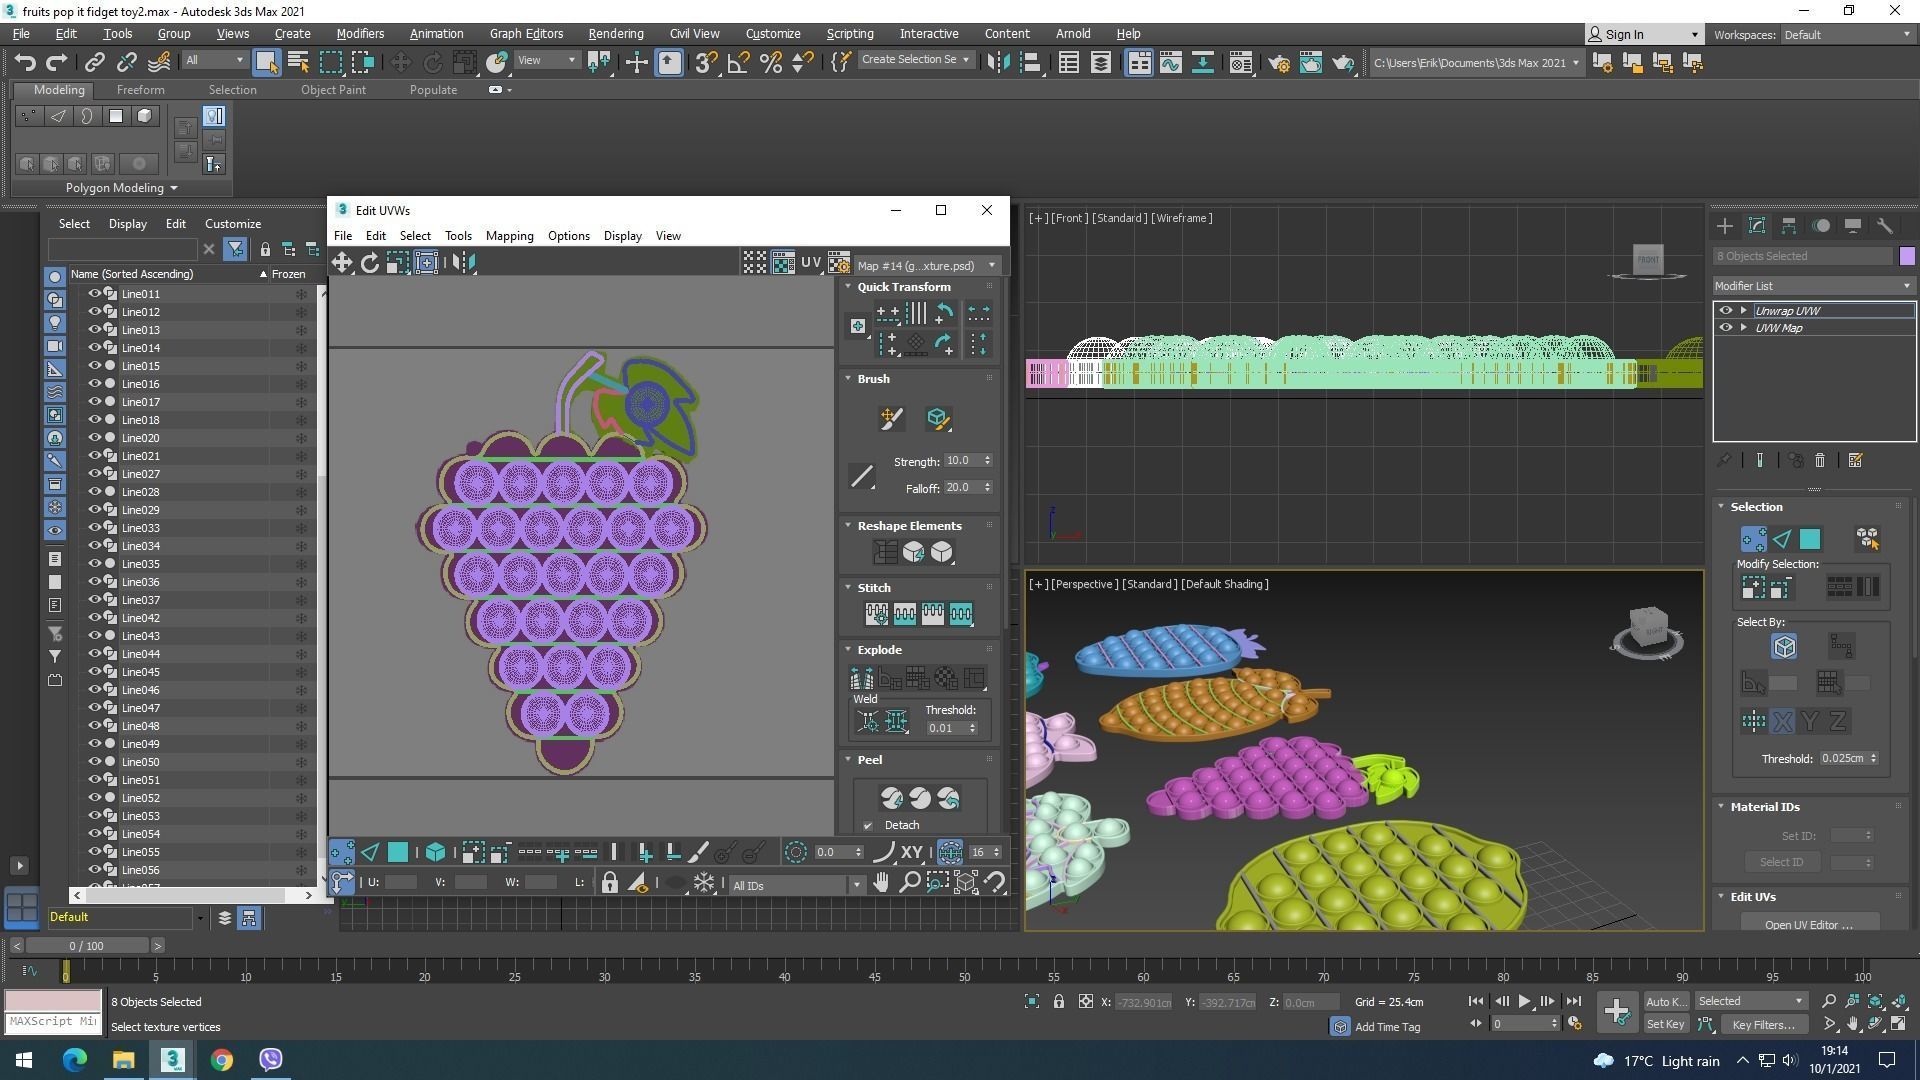Click the Undo arrow in main toolbar
This screenshot has height=1080, width=1920.
click(x=25, y=63)
